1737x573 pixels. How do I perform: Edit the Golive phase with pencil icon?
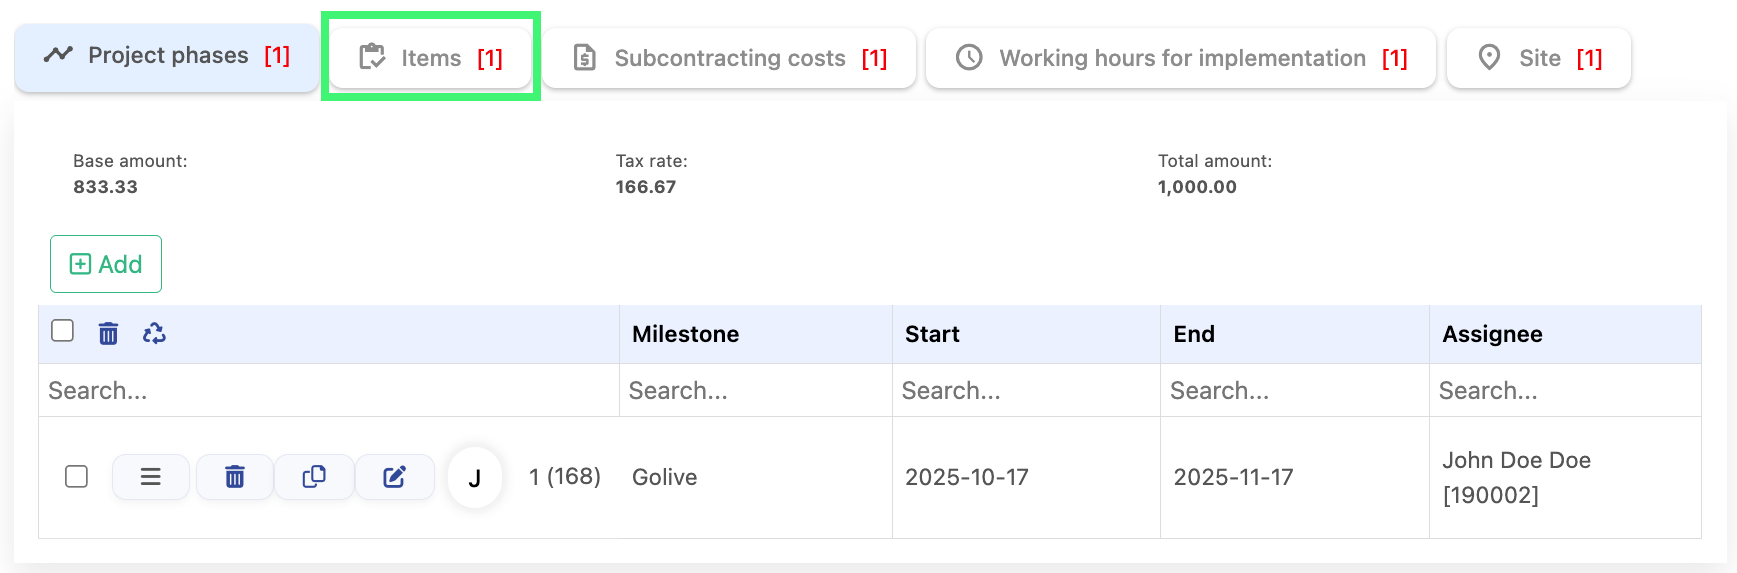click(x=395, y=477)
